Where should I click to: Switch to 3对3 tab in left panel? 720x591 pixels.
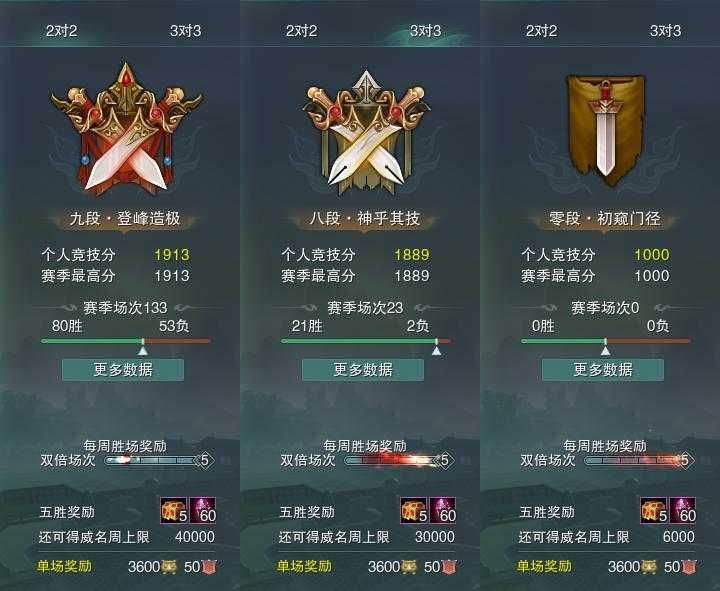point(186,31)
